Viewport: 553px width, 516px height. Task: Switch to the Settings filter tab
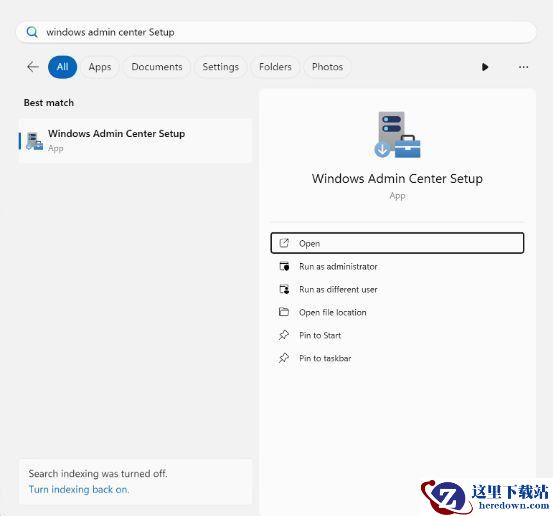[x=220, y=67]
